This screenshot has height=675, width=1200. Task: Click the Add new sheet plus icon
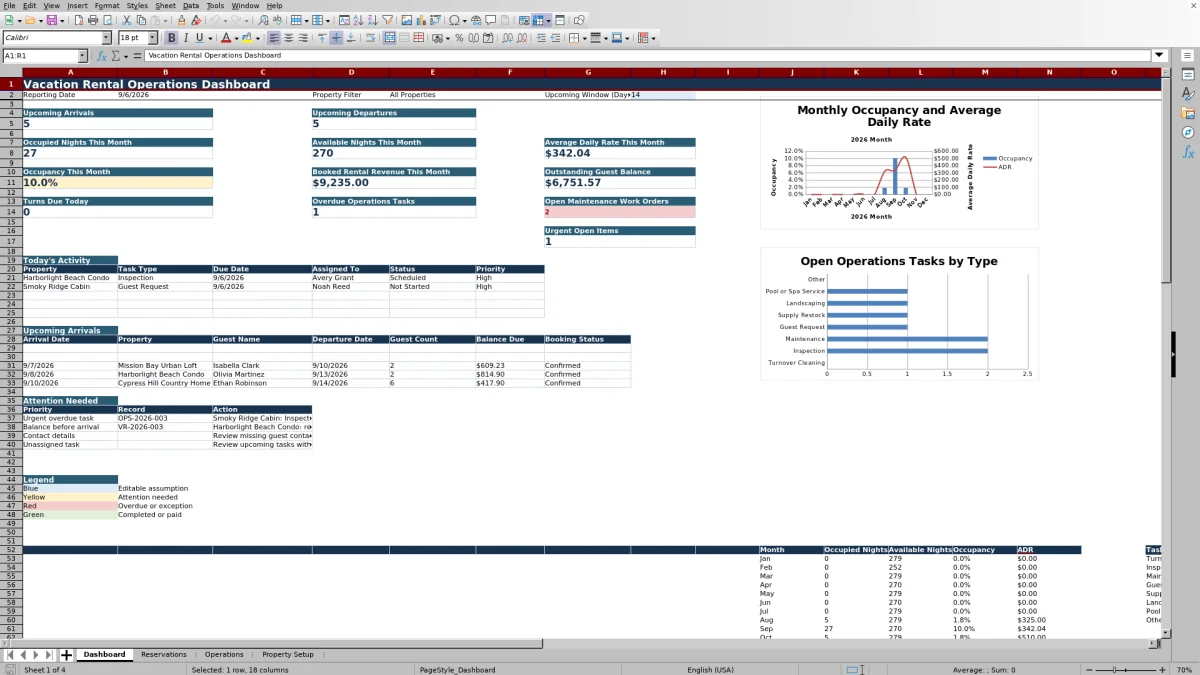click(x=67, y=655)
